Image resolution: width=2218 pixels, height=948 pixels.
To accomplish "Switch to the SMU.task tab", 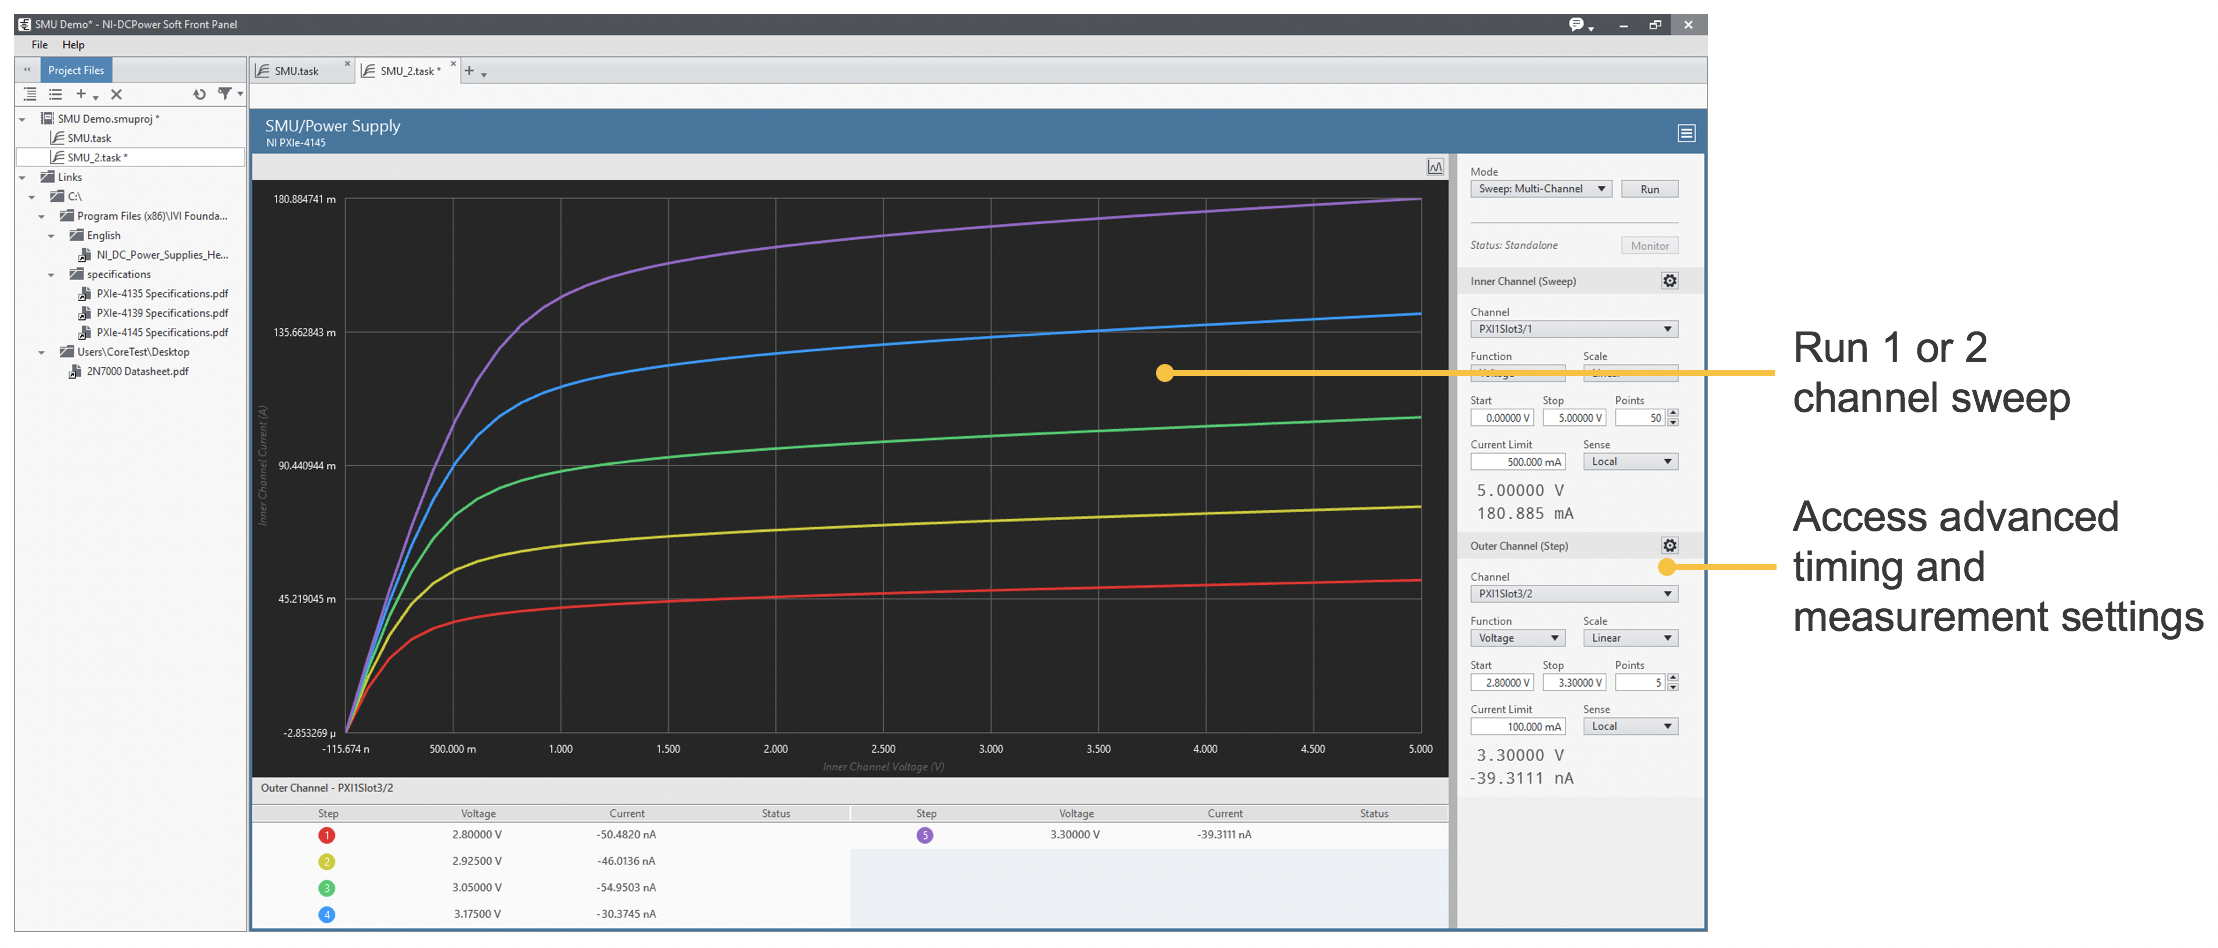I will [297, 71].
